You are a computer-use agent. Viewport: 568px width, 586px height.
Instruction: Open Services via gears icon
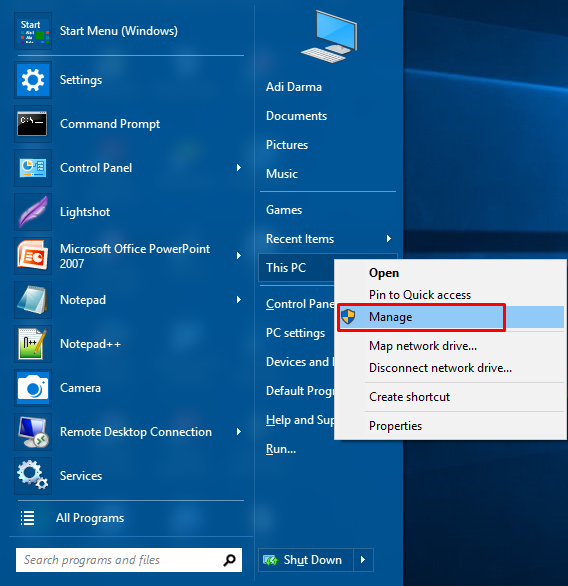click(x=33, y=476)
